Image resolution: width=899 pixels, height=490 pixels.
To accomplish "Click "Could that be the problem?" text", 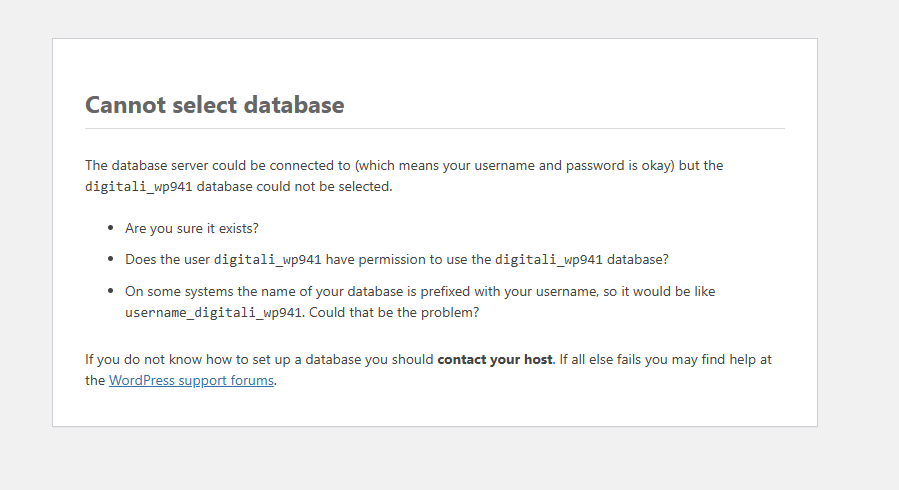I will click(x=393, y=312).
